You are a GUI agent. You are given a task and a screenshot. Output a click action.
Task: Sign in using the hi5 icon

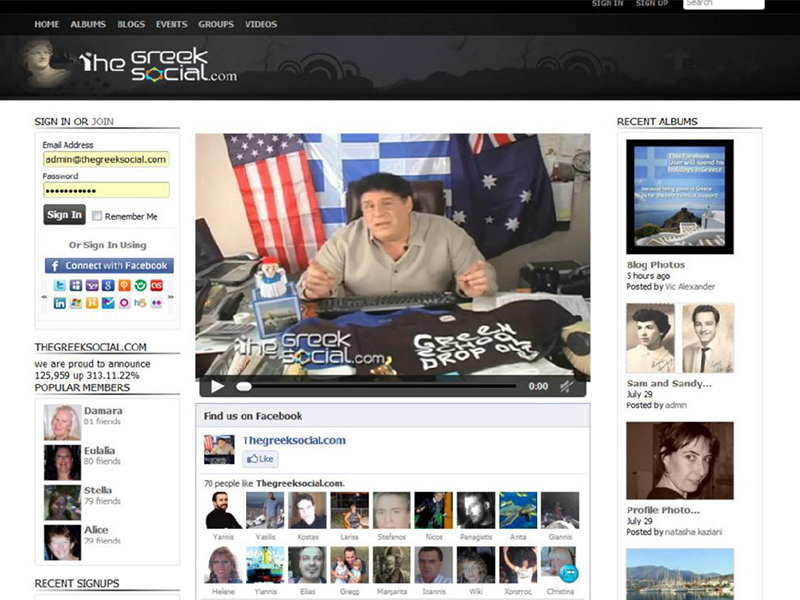(x=140, y=303)
